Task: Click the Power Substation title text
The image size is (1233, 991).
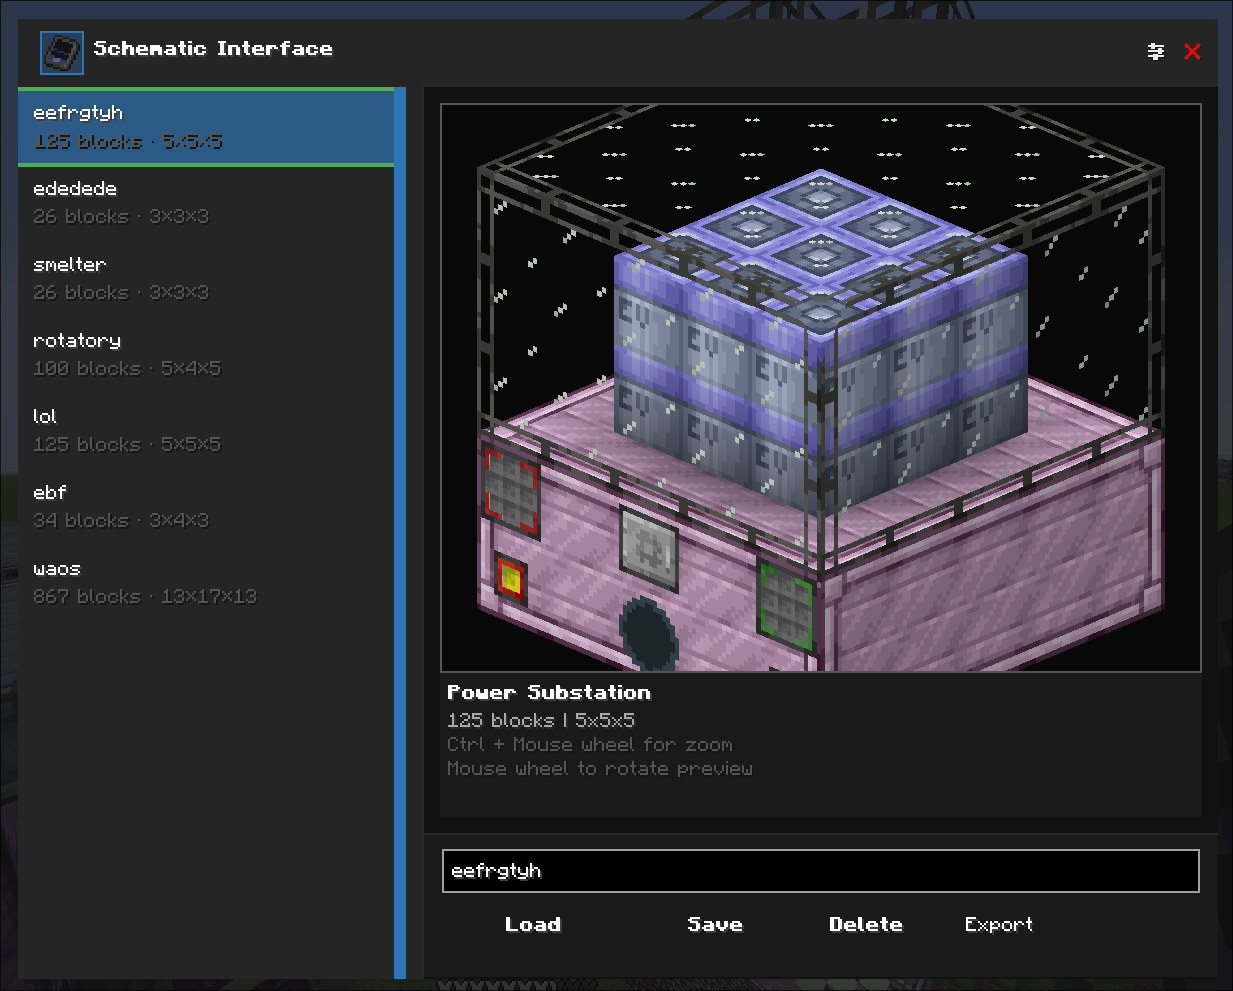Action: [549, 693]
